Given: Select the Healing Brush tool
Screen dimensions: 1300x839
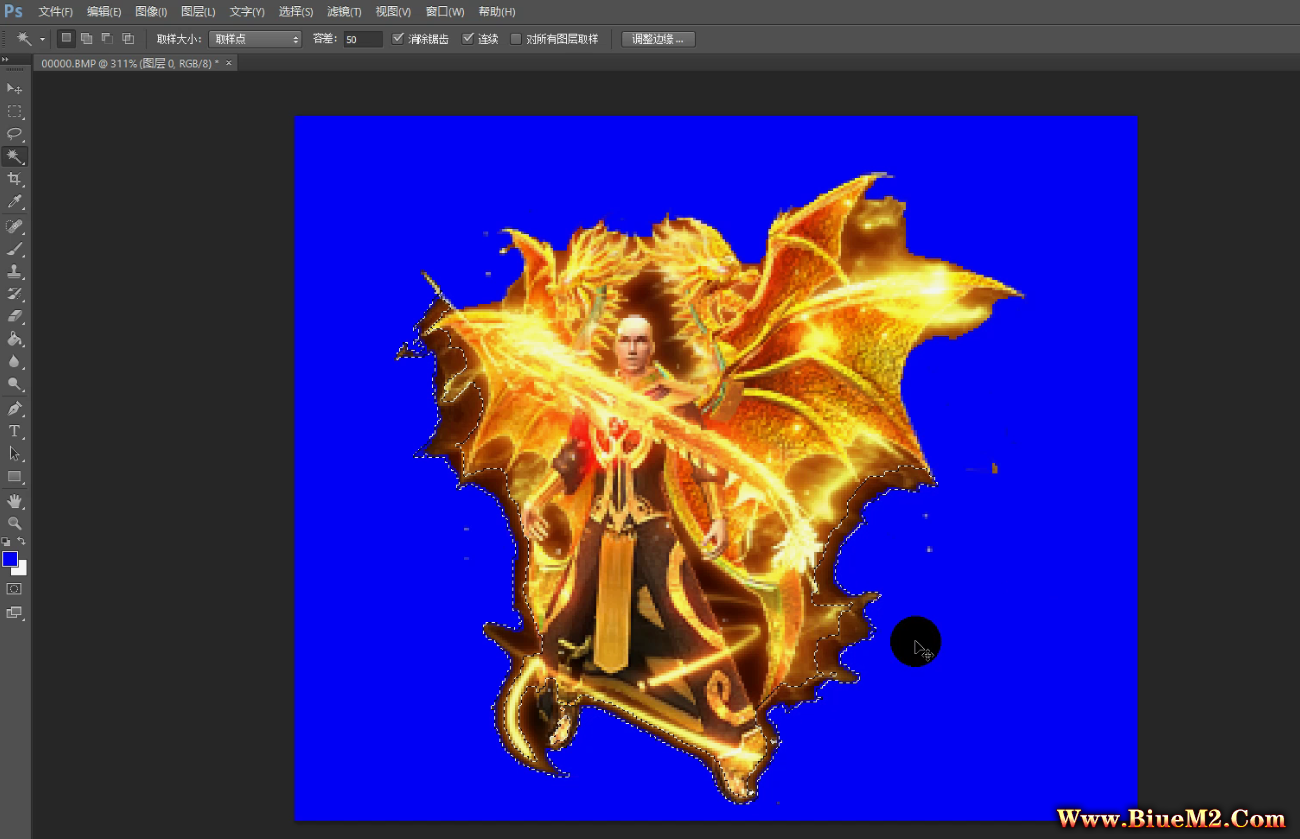Looking at the screenshot, I should point(14,227).
